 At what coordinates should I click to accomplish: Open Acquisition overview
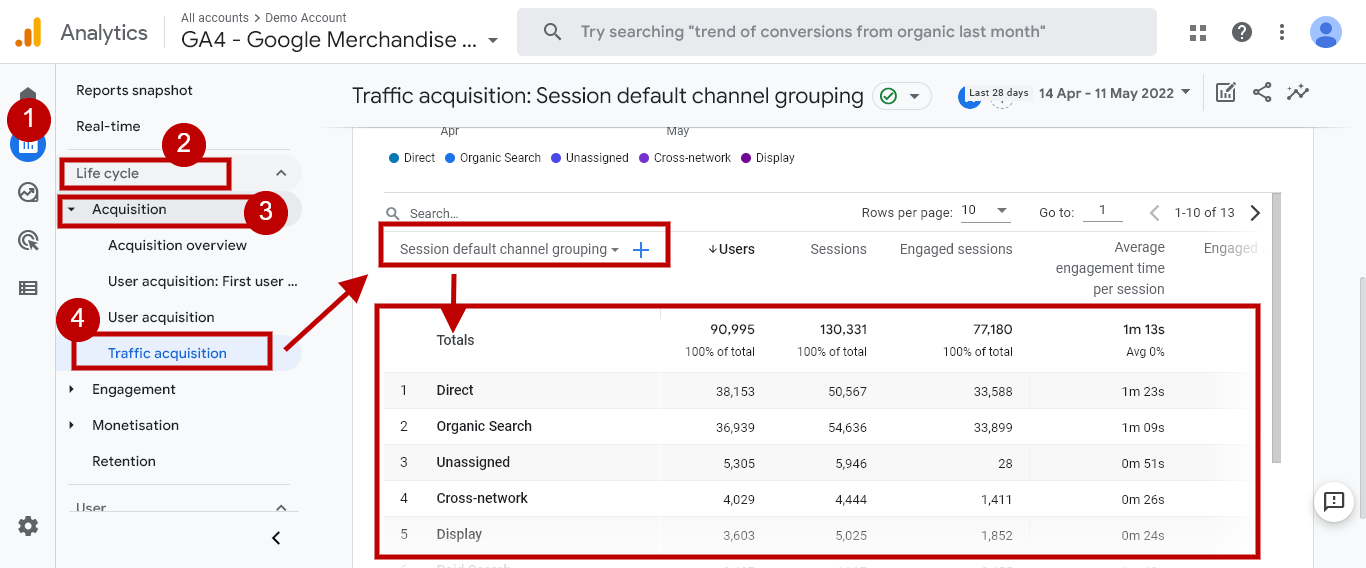click(x=177, y=245)
